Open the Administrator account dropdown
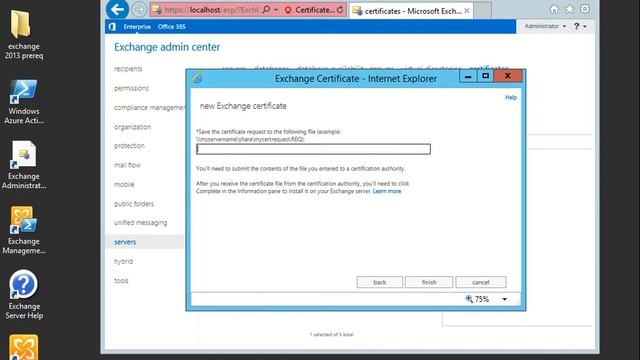This screenshot has width=640, height=360. [x=545, y=26]
